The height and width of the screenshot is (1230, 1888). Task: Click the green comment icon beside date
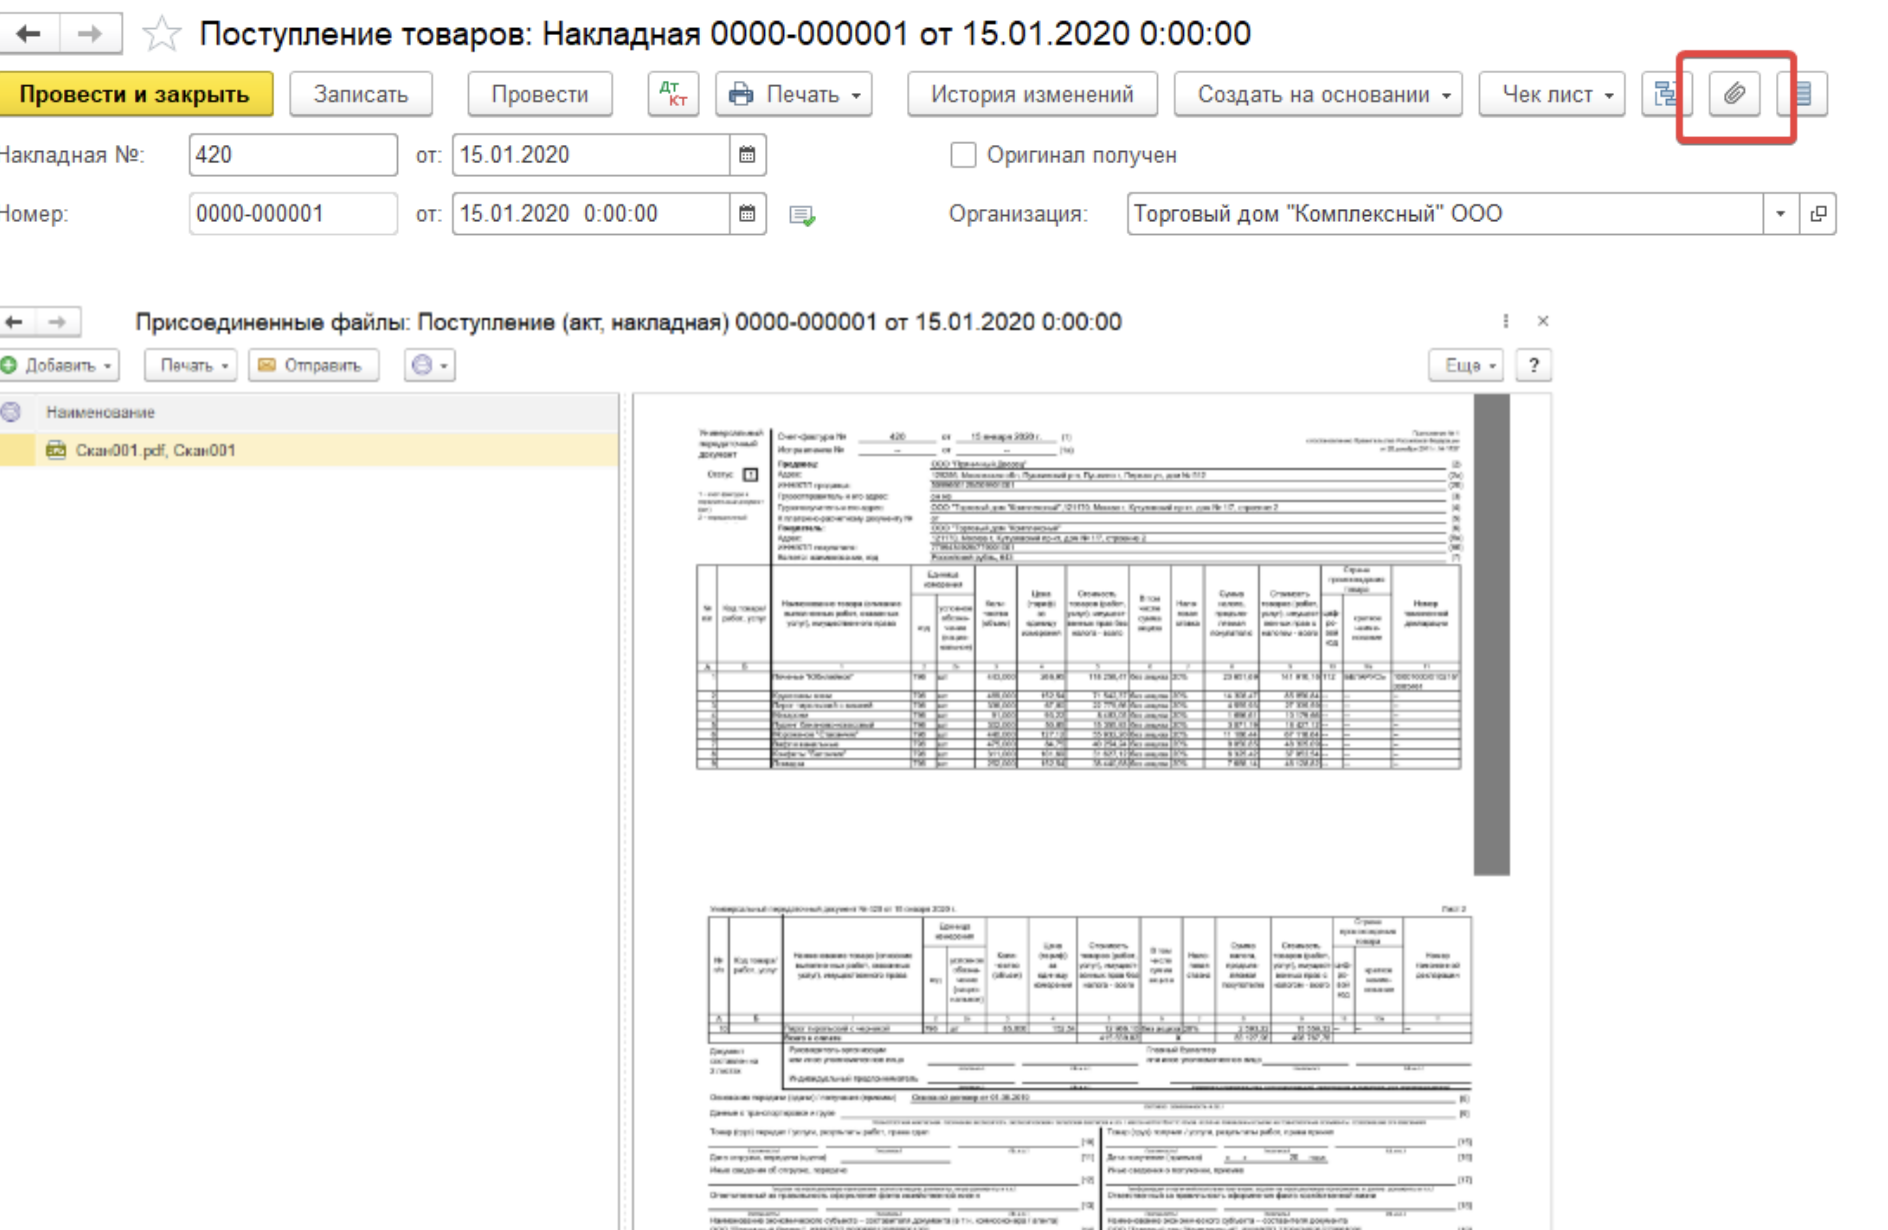(802, 215)
